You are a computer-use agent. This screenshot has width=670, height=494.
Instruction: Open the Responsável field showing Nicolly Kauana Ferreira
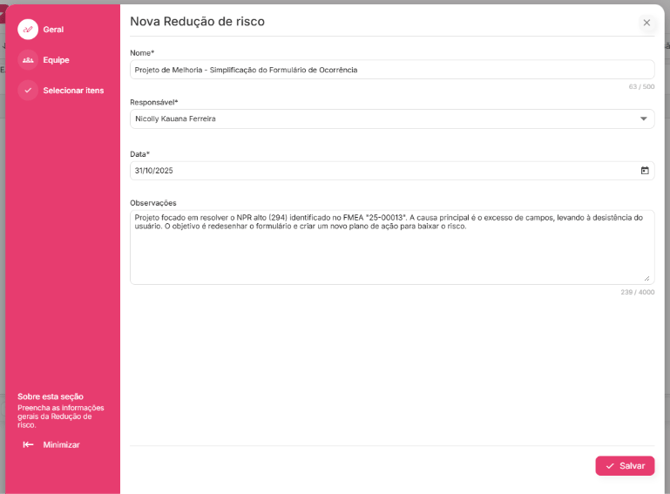[x=380, y=119]
